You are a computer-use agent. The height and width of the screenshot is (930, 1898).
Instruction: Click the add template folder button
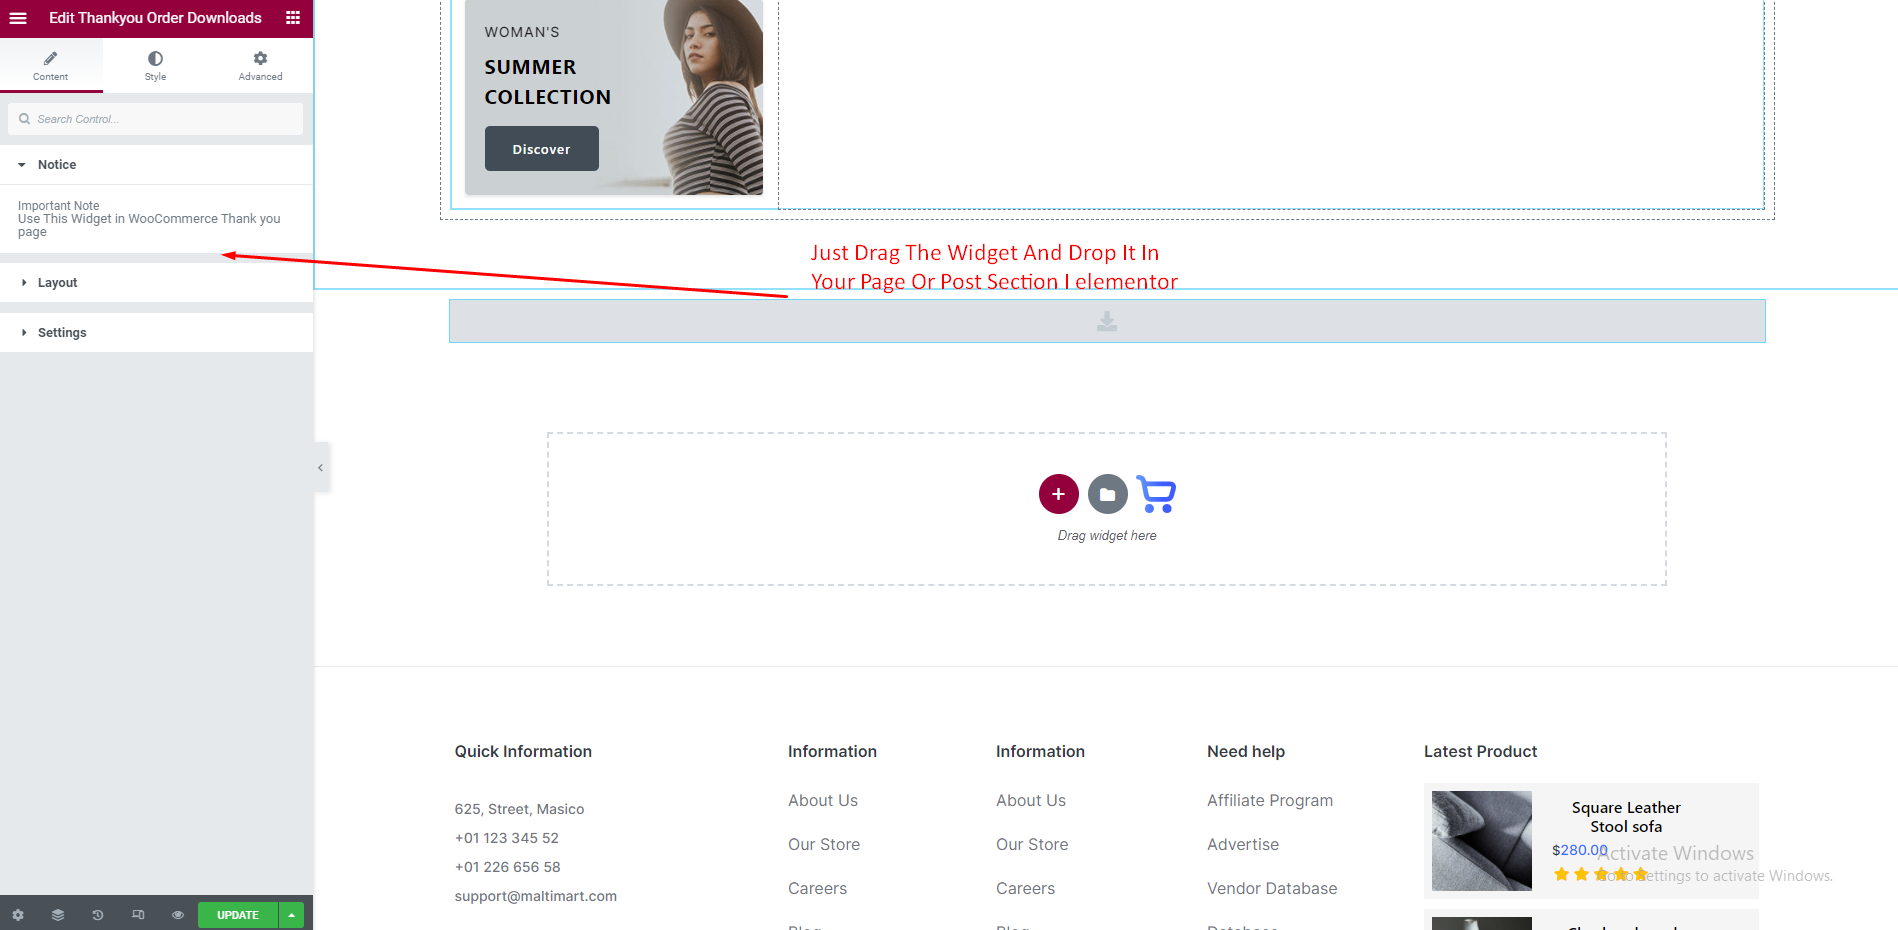click(x=1107, y=494)
